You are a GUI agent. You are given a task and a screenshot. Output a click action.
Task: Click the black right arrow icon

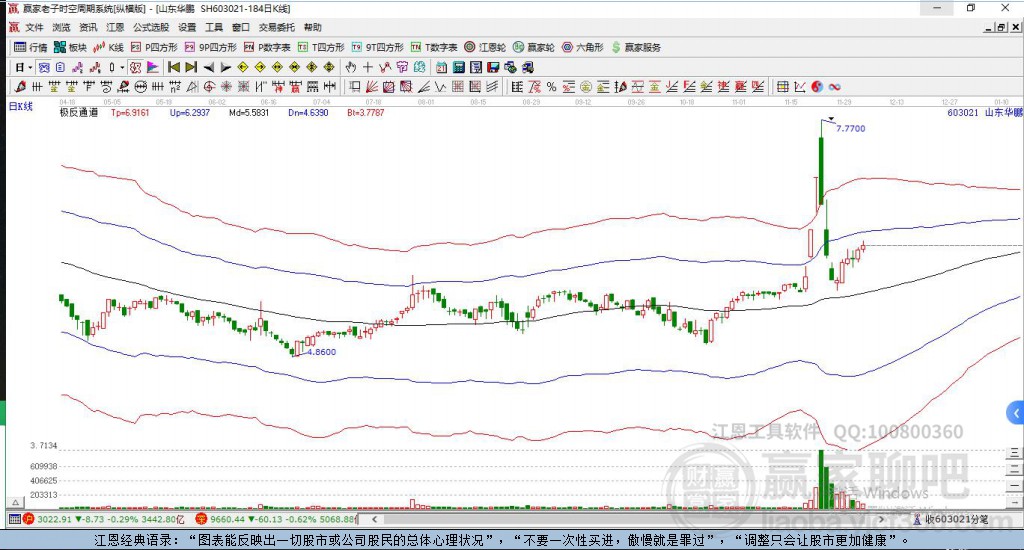coord(226,67)
